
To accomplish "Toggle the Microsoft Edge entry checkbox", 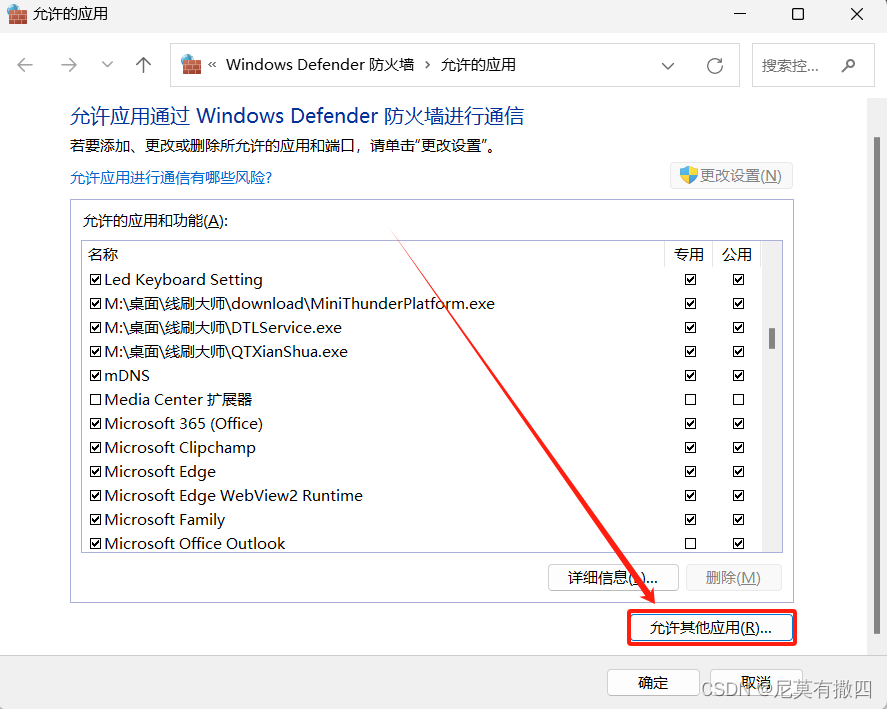I will [96, 471].
